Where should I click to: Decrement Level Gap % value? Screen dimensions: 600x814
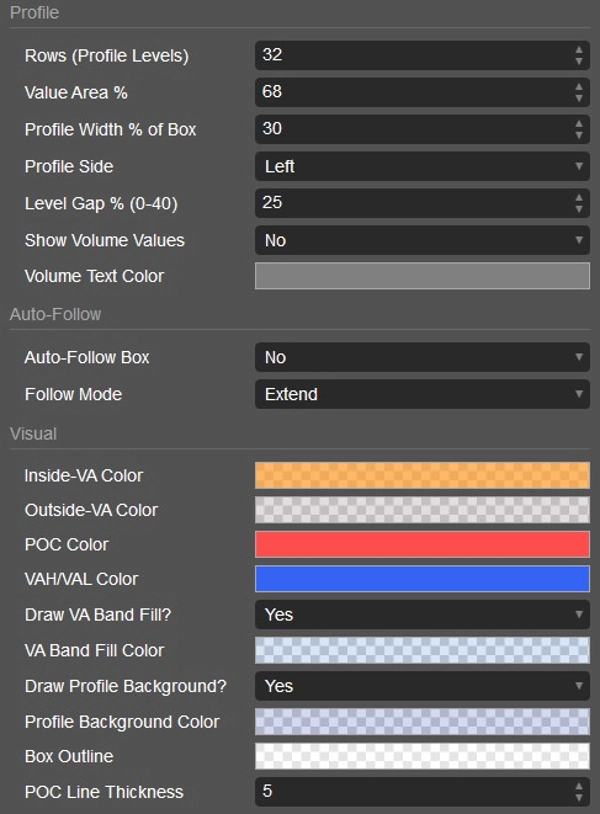[x=580, y=208]
